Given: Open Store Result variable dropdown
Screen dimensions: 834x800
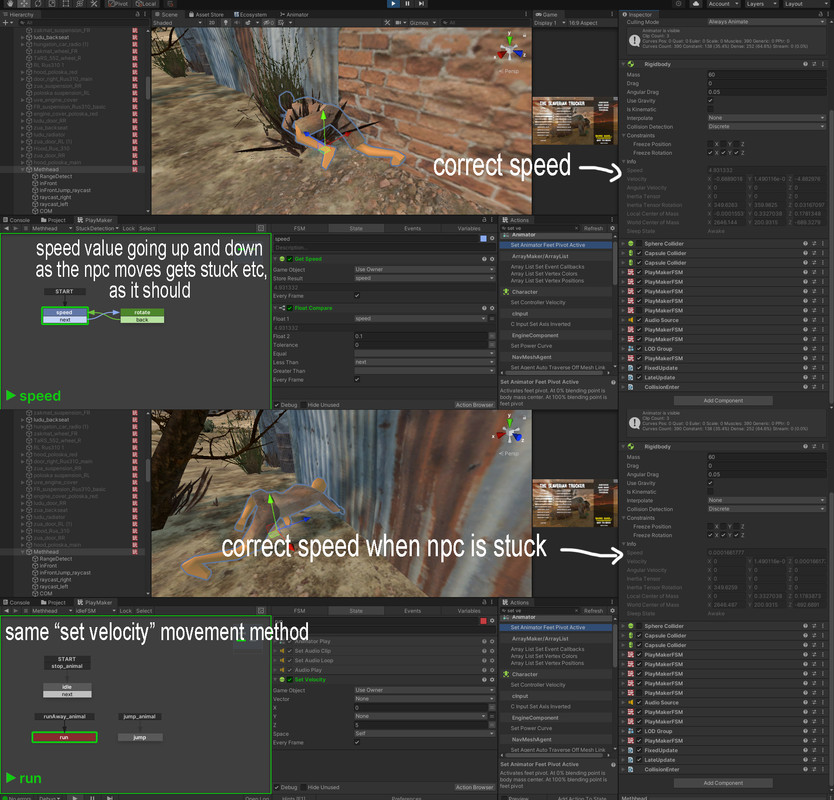Looking at the screenshot, I should (x=424, y=278).
